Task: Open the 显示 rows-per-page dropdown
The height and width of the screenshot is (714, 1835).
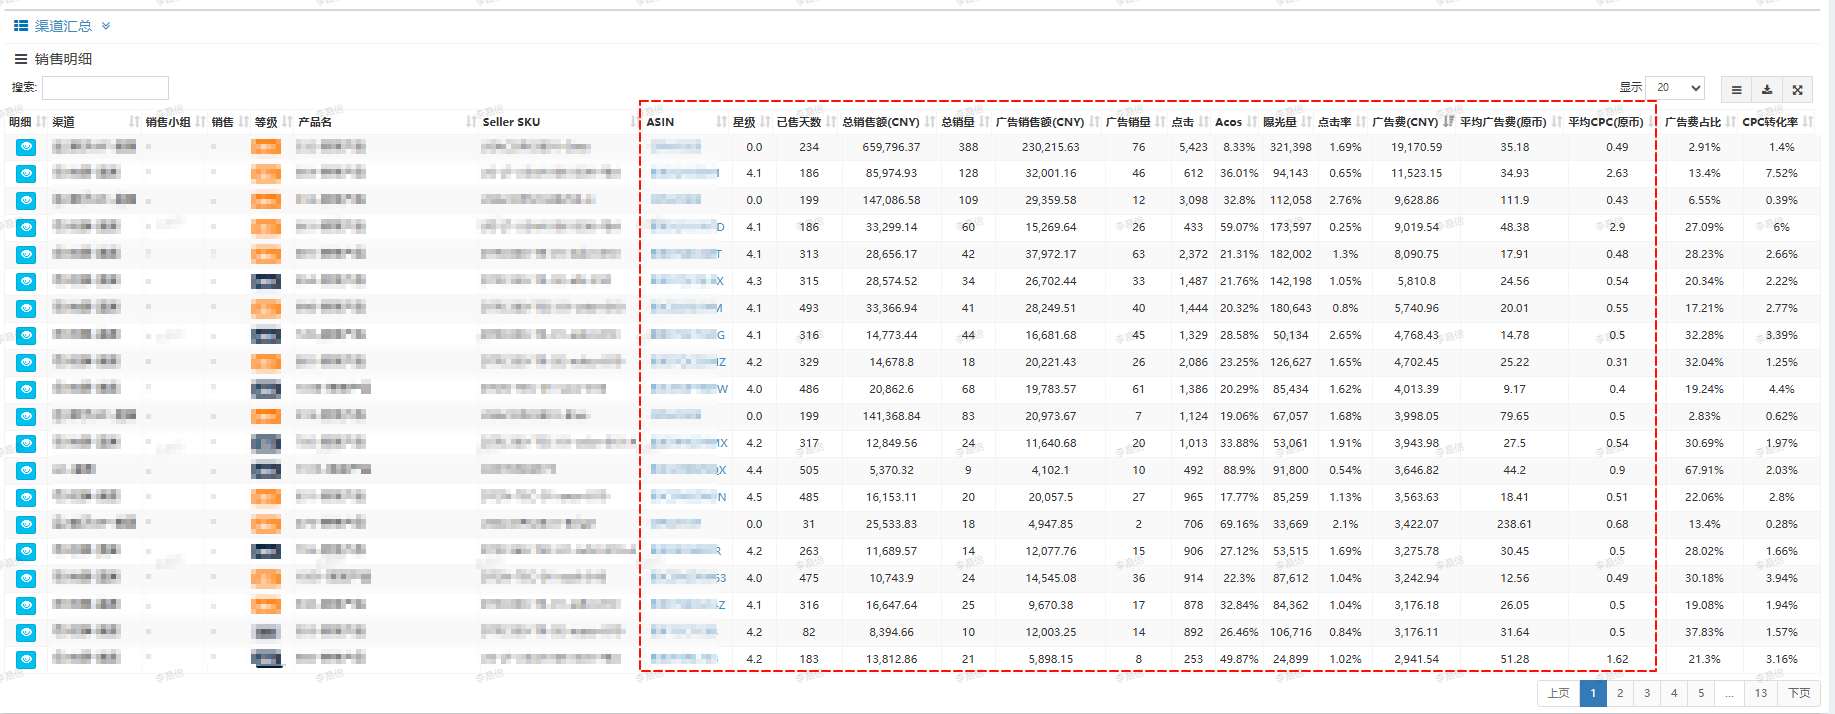Action: [1675, 88]
